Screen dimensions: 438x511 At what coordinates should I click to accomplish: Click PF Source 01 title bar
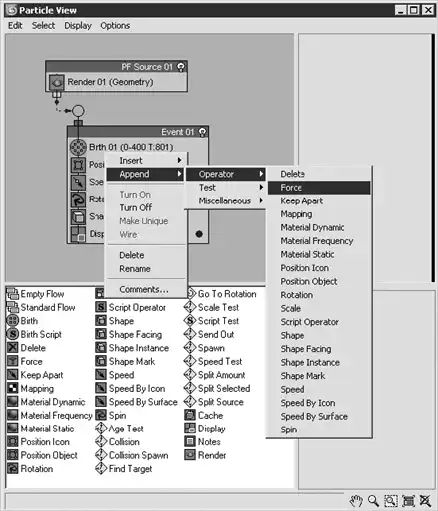coord(116,67)
